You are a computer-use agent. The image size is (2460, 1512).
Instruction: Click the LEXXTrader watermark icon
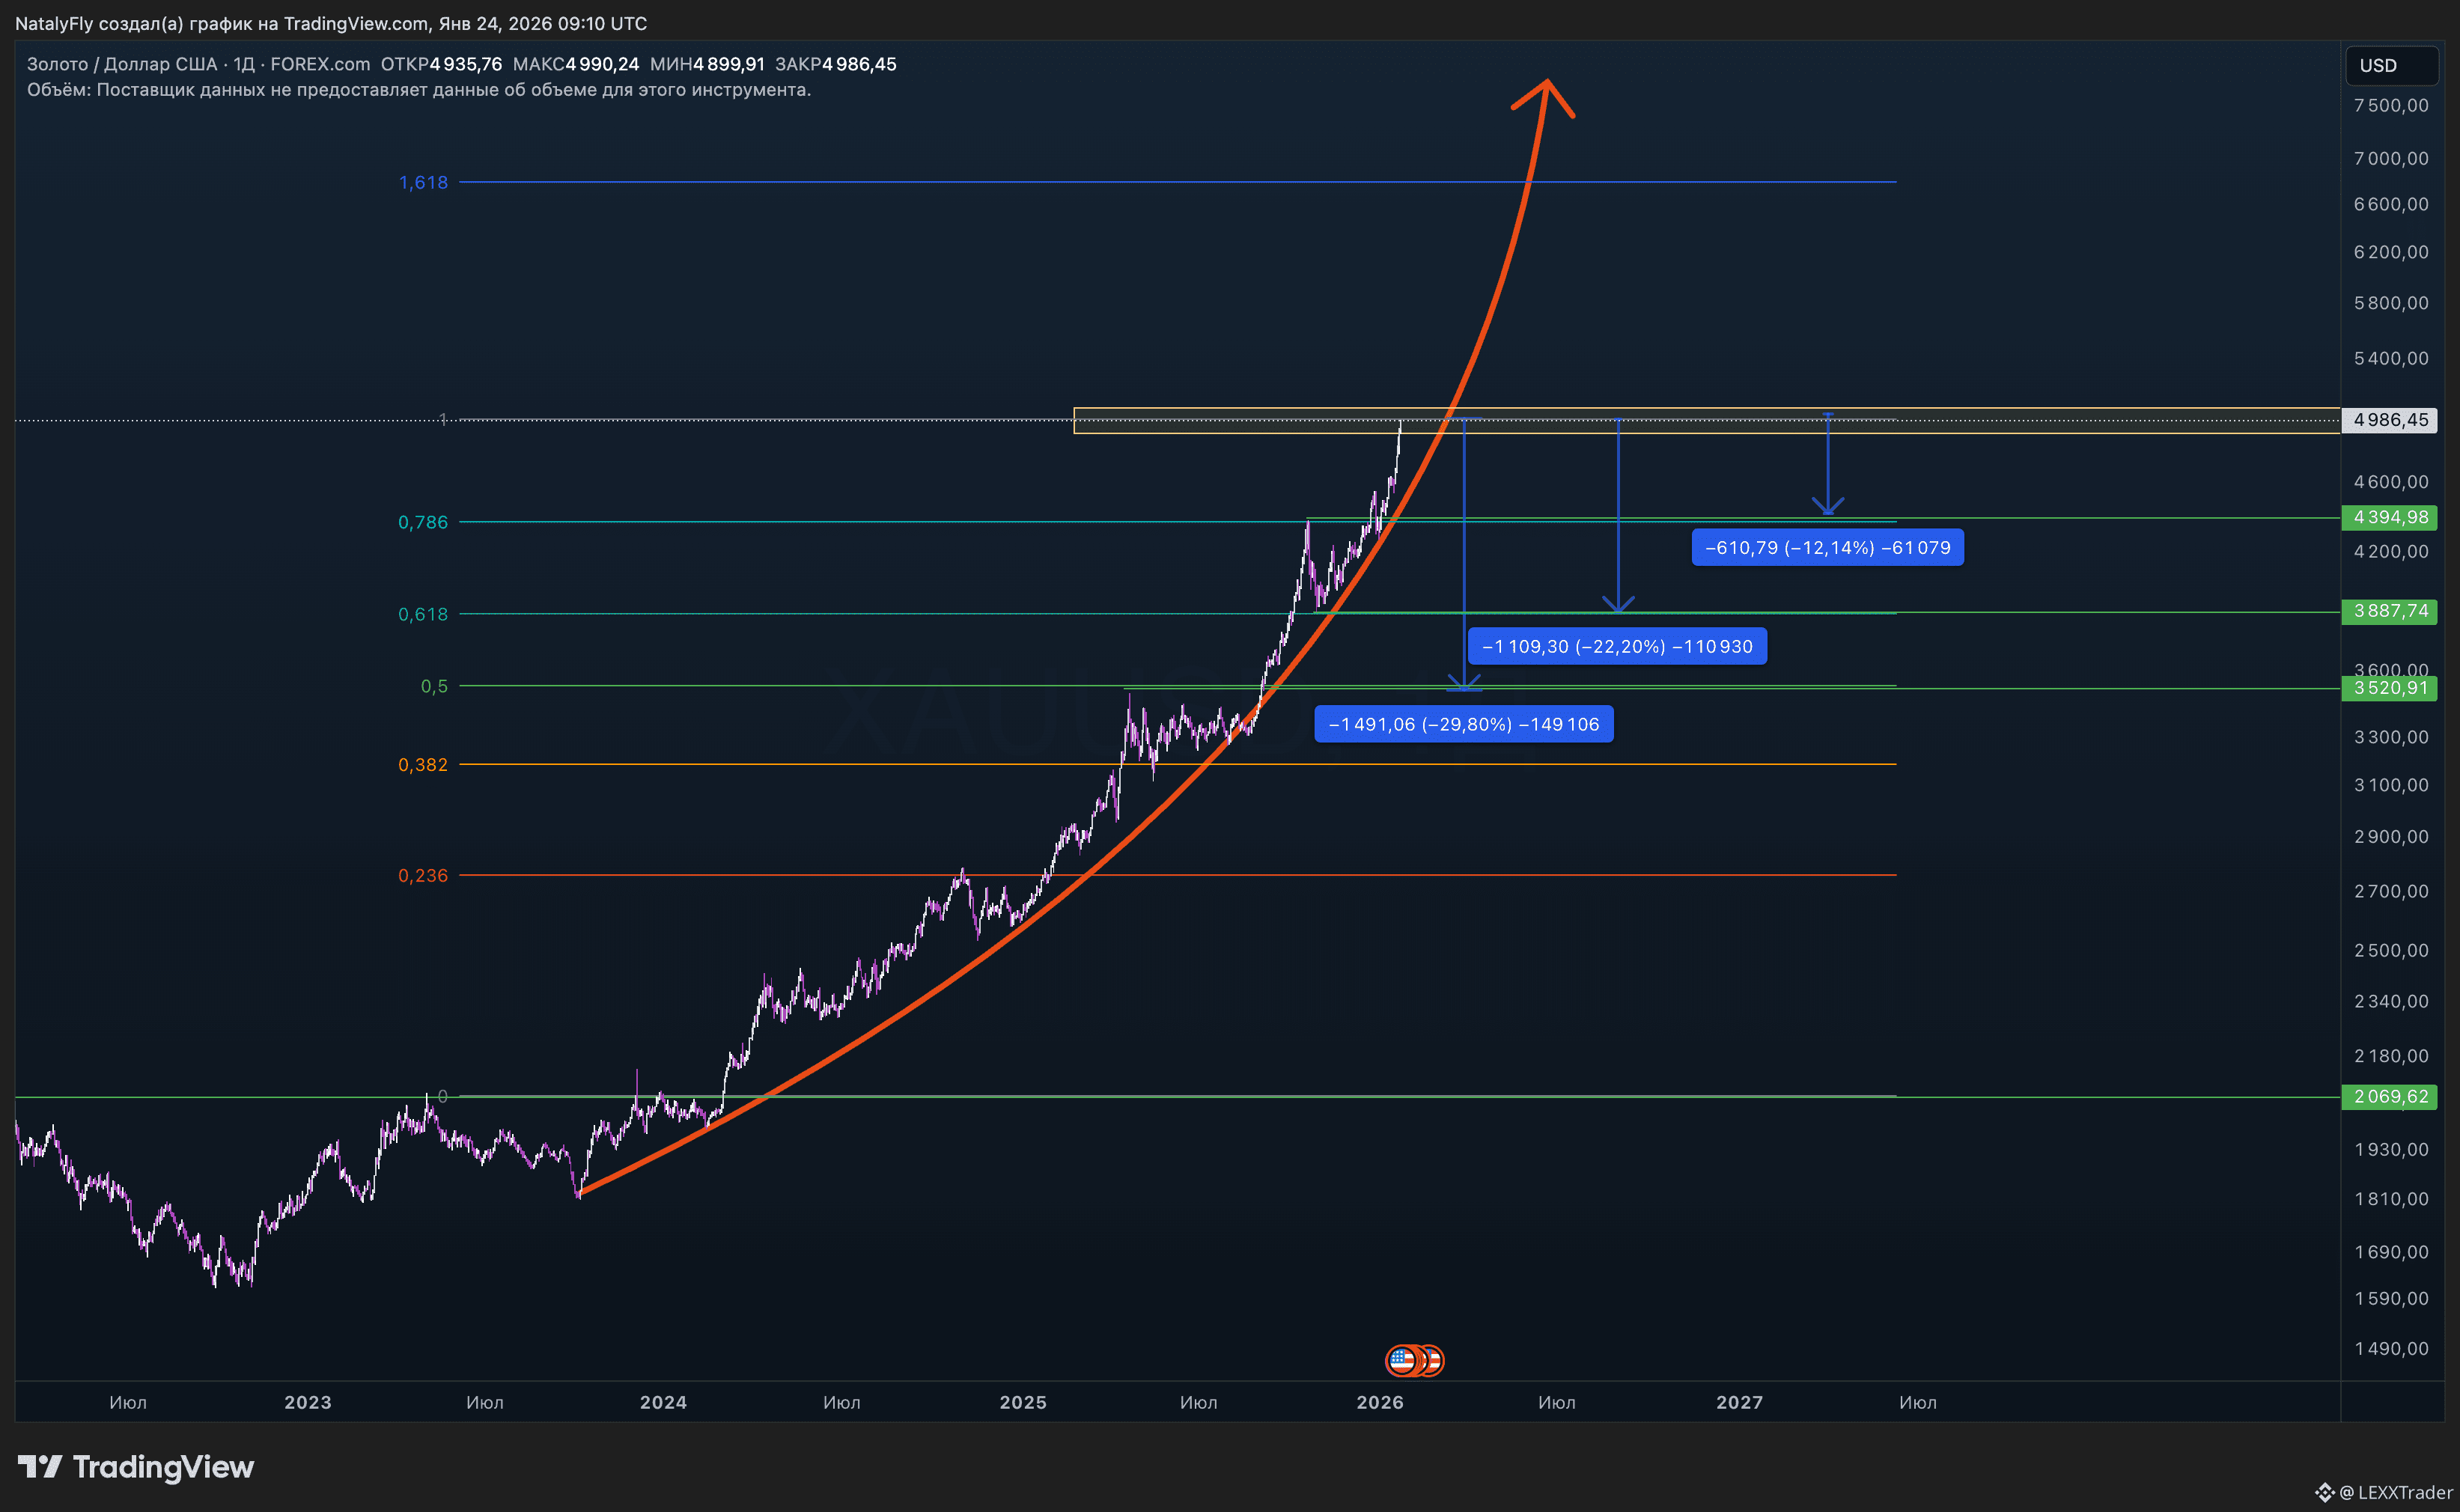(2324, 1492)
